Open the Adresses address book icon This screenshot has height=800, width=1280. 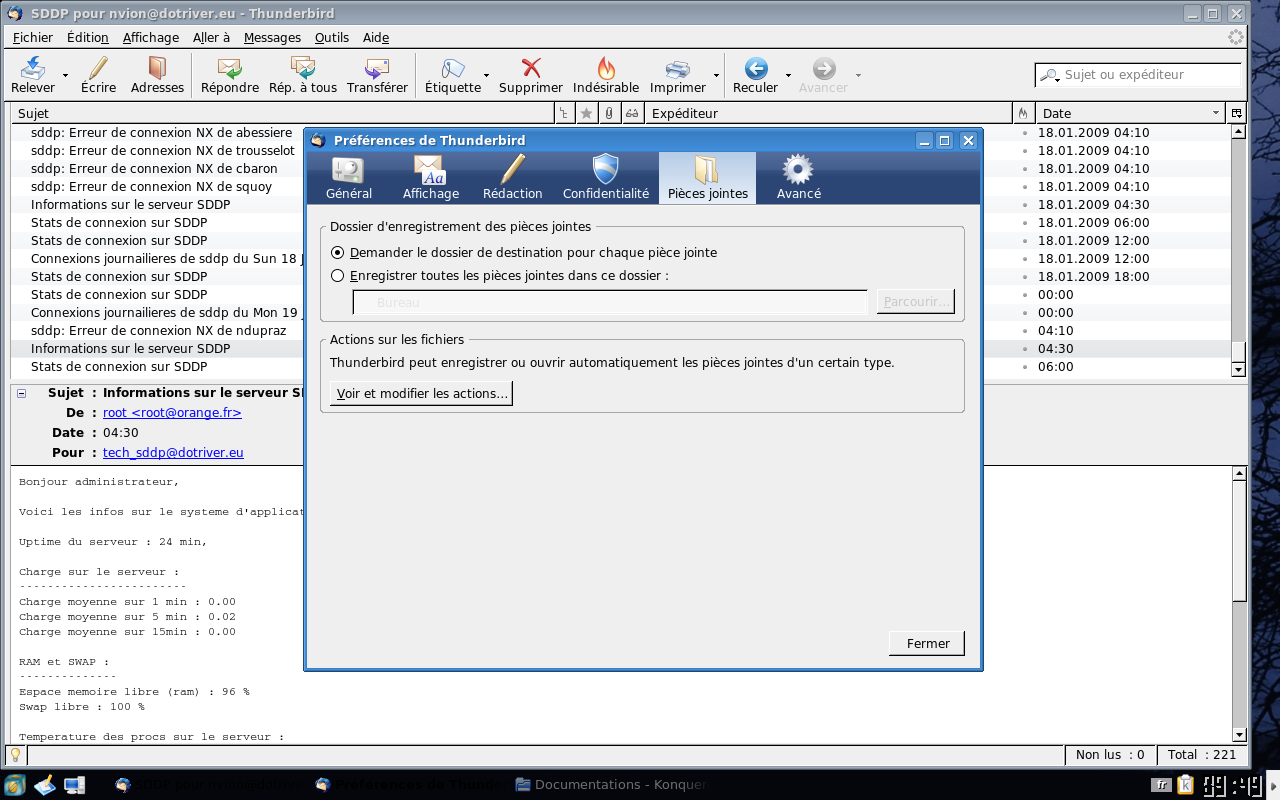click(157, 69)
